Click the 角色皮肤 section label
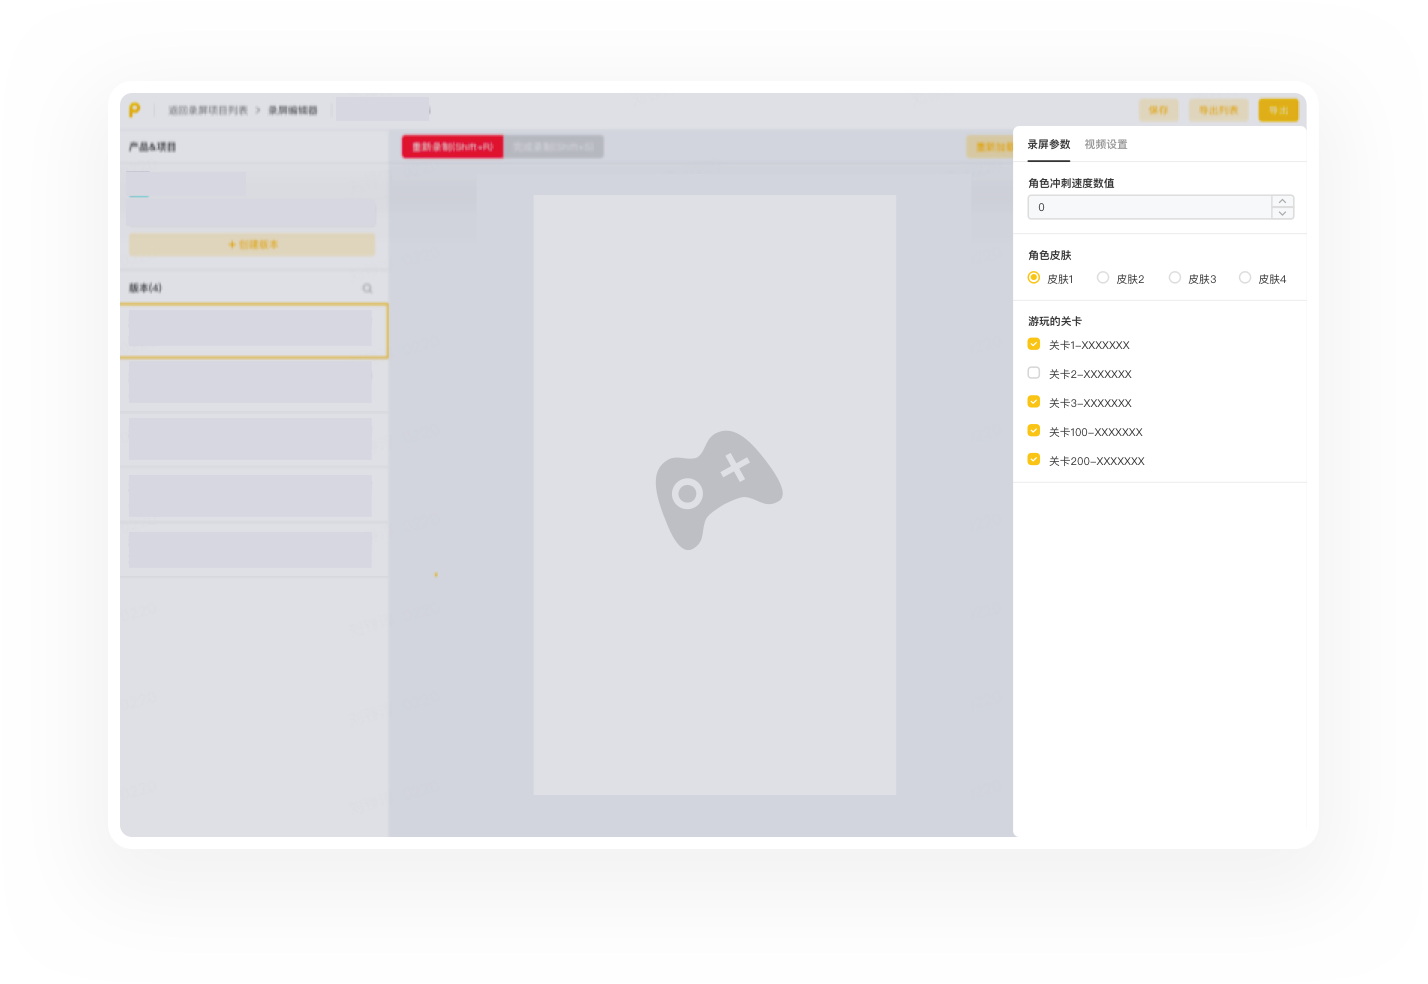1428x984 pixels. tap(1050, 255)
